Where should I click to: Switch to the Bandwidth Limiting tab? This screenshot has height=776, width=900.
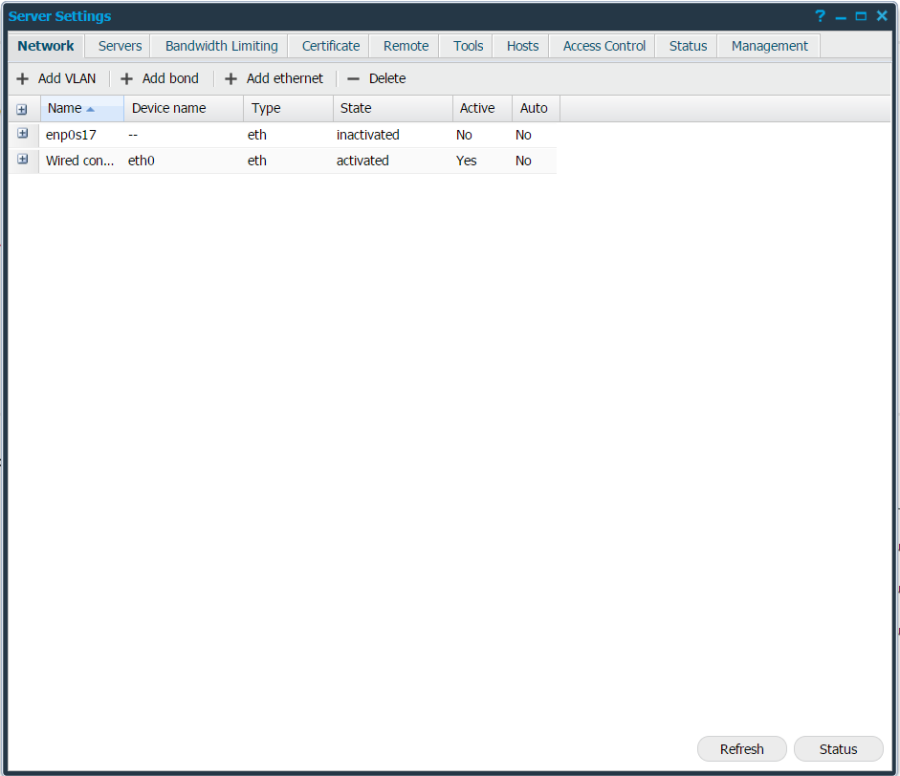point(221,45)
